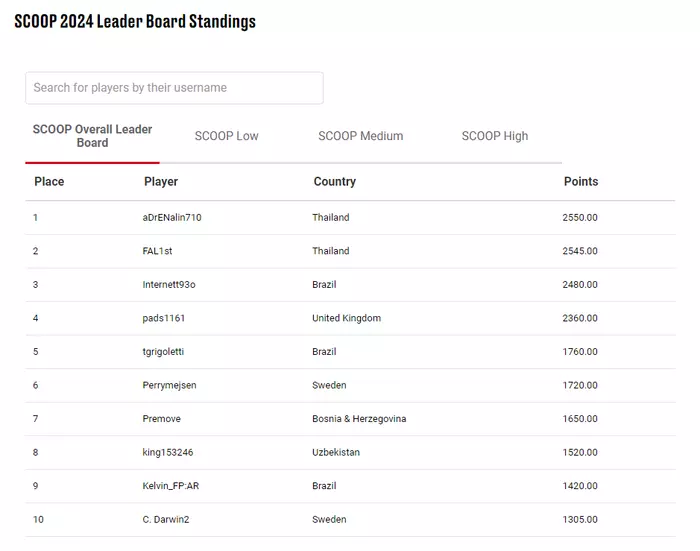The height and width of the screenshot is (551, 700).
Task: Click the Perrymejsen player name
Action: point(169,385)
